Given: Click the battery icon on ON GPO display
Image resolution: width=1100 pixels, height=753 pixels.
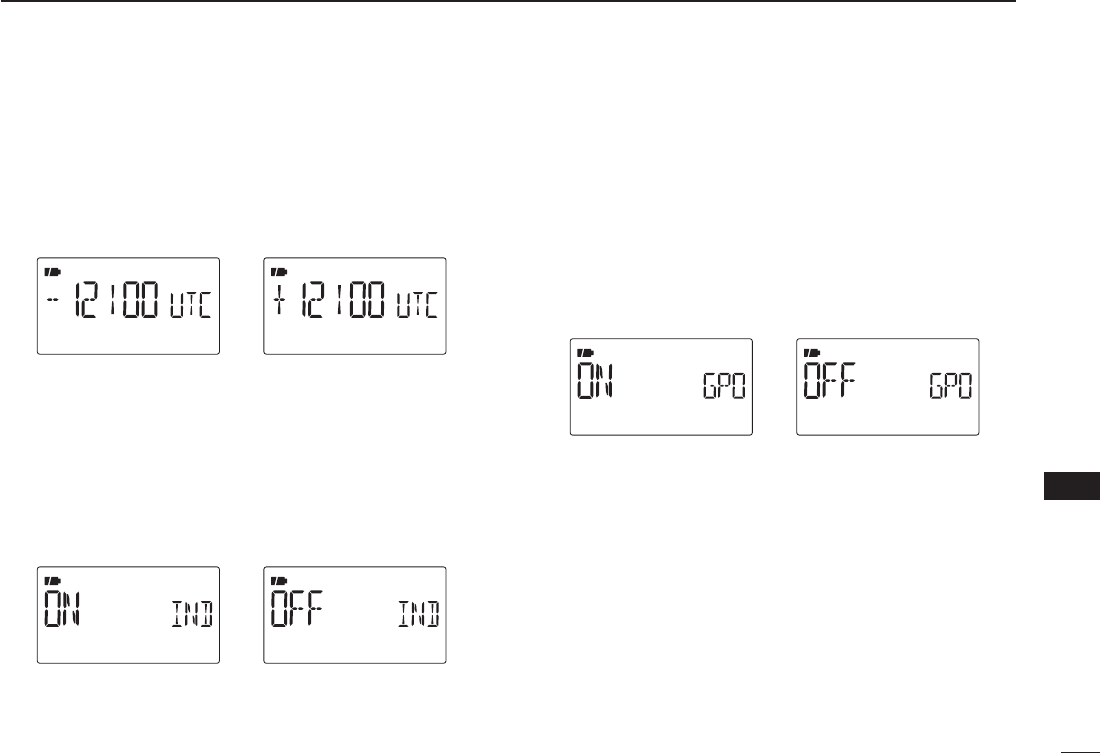Looking at the screenshot, I should tap(586, 352).
